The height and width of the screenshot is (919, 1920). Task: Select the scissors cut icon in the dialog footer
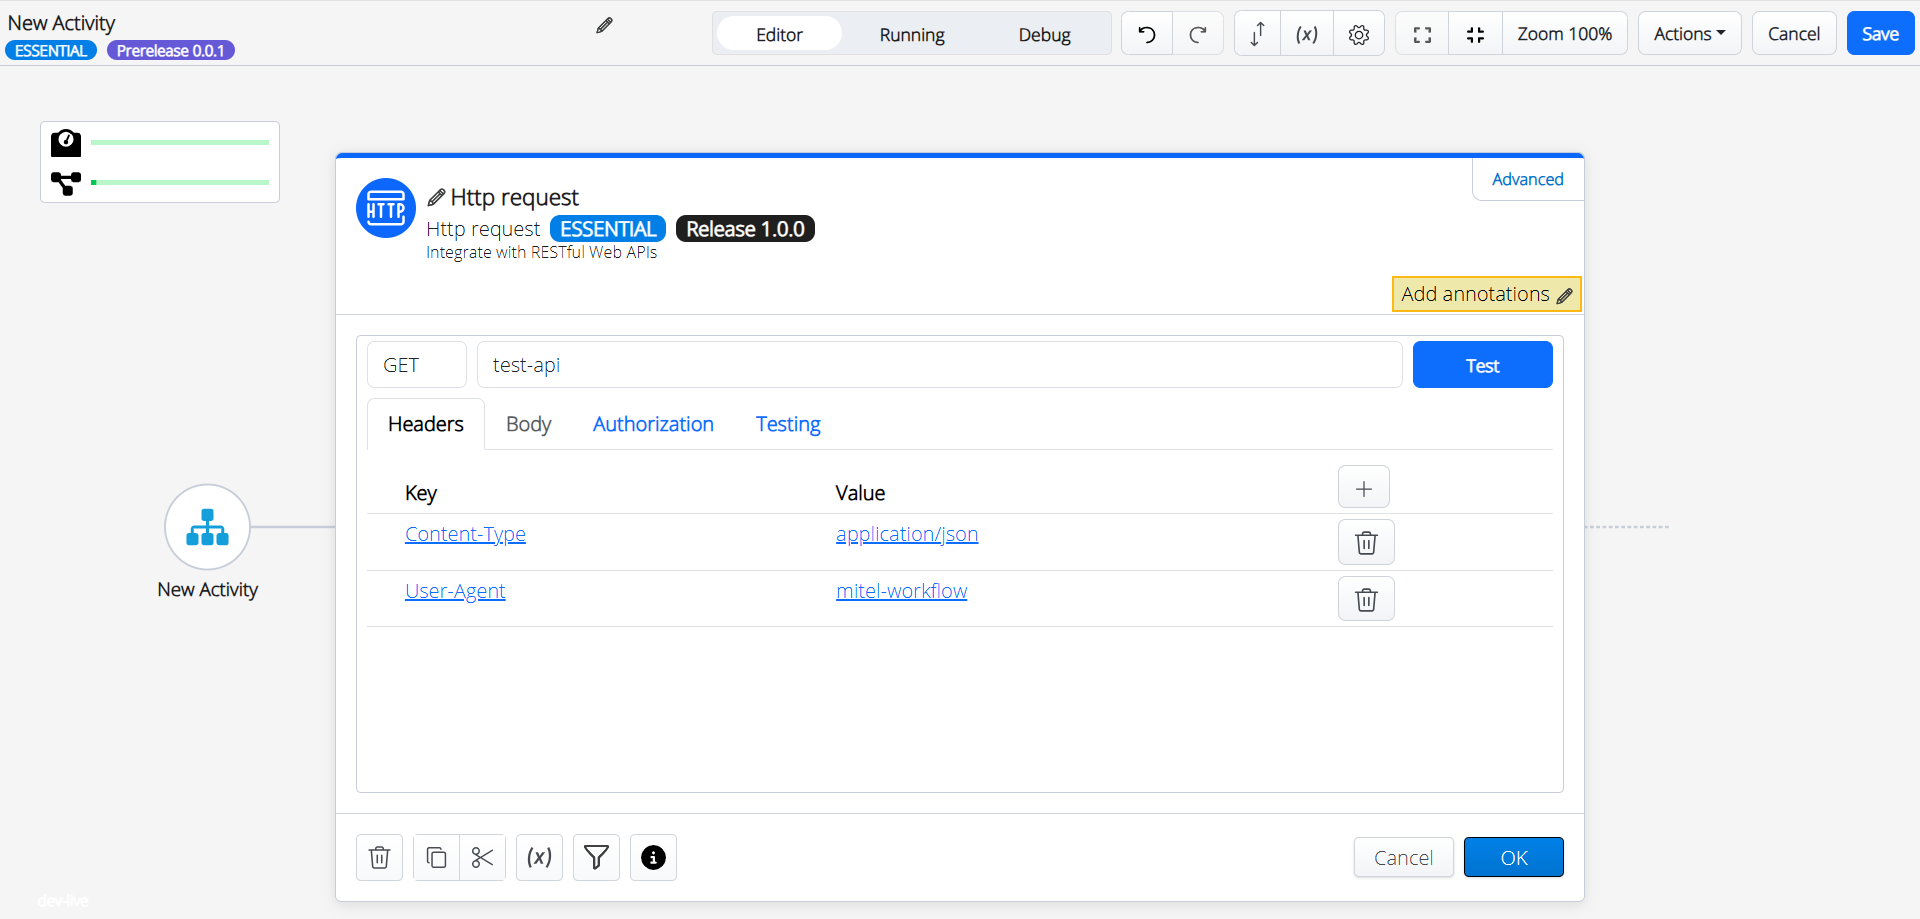pos(482,857)
